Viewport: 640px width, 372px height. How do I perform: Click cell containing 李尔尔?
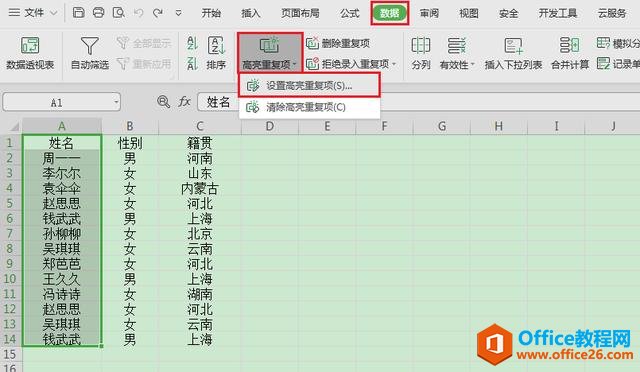[x=62, y=173]
